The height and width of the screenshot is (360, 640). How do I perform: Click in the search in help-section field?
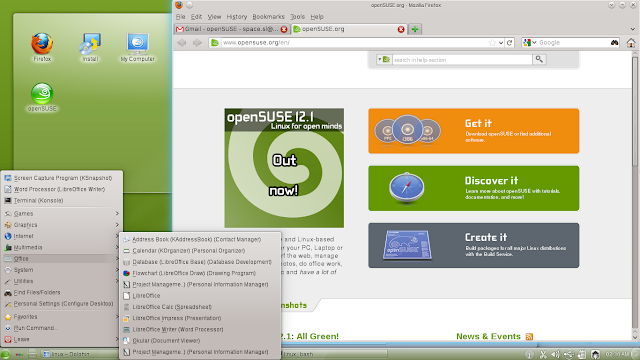462,60
